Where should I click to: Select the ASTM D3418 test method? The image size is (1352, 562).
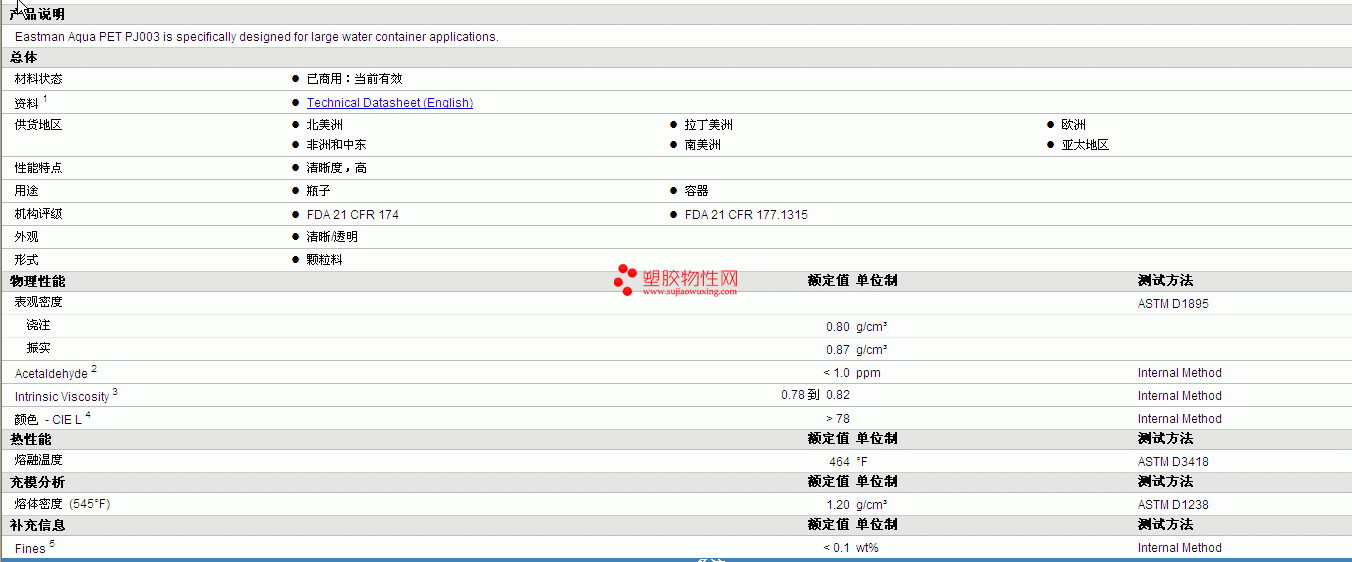coord(1173,462)
